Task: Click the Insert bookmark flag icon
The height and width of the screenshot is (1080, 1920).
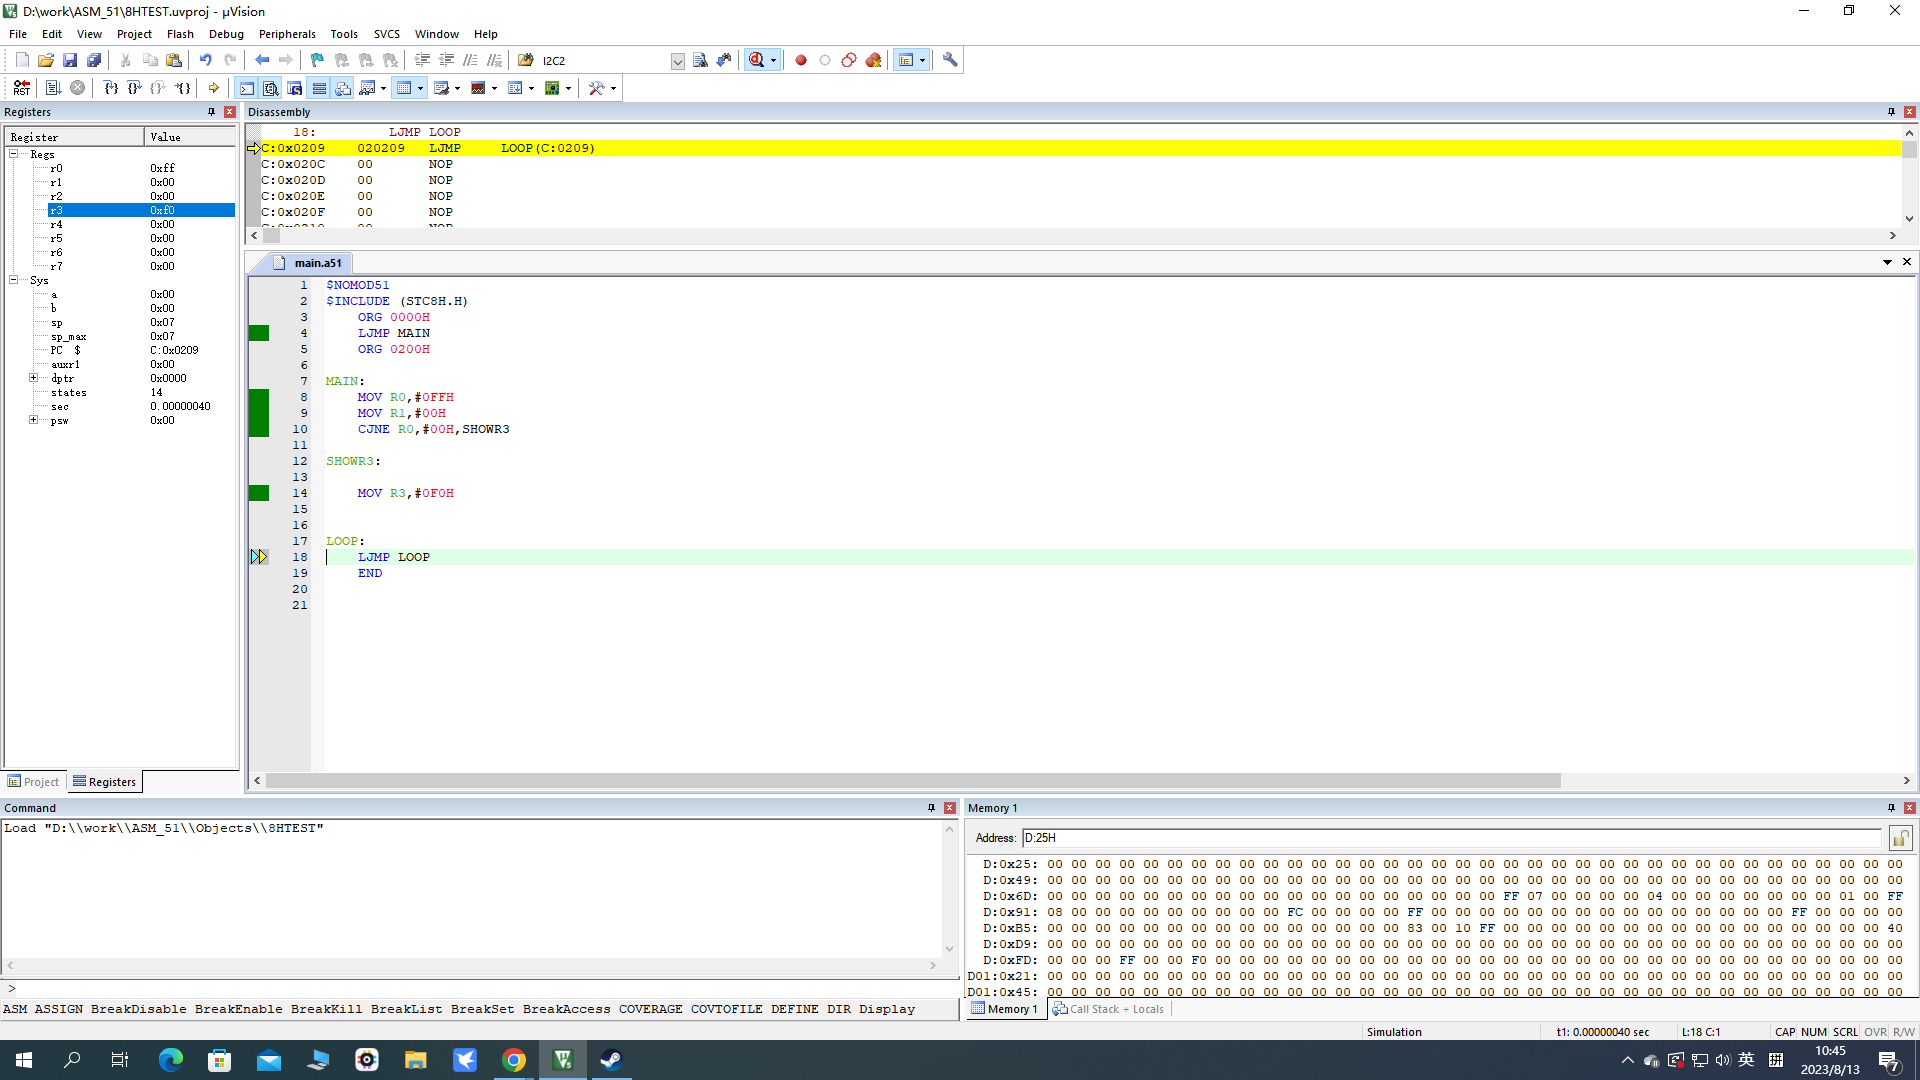Action: (x=317, y=60)
